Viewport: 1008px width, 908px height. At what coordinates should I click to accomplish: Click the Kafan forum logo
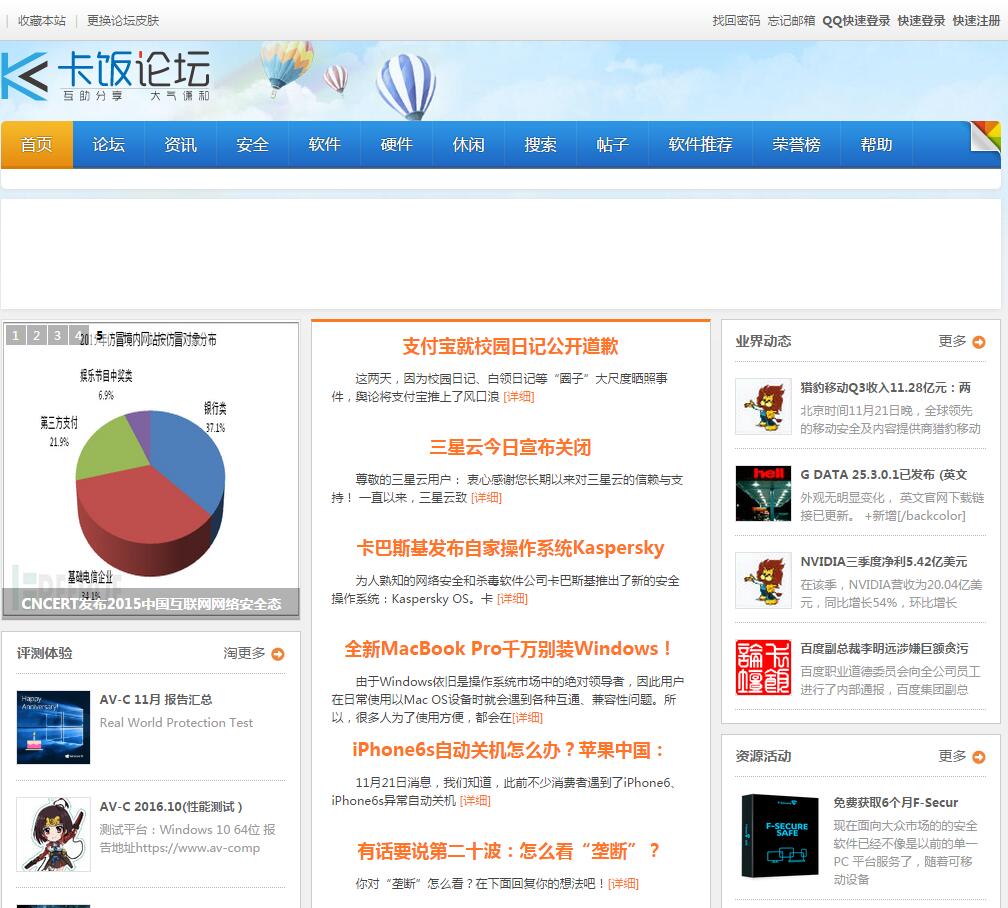point(106,75)
